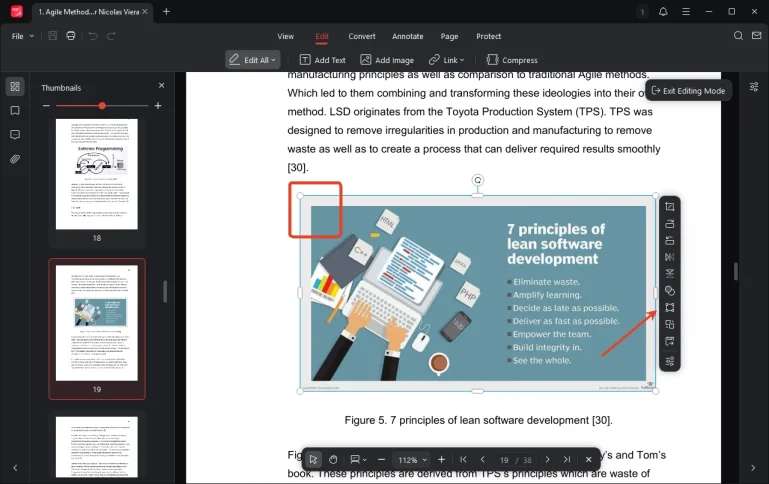Open image properties sliders icon

(x=670, y=360)
